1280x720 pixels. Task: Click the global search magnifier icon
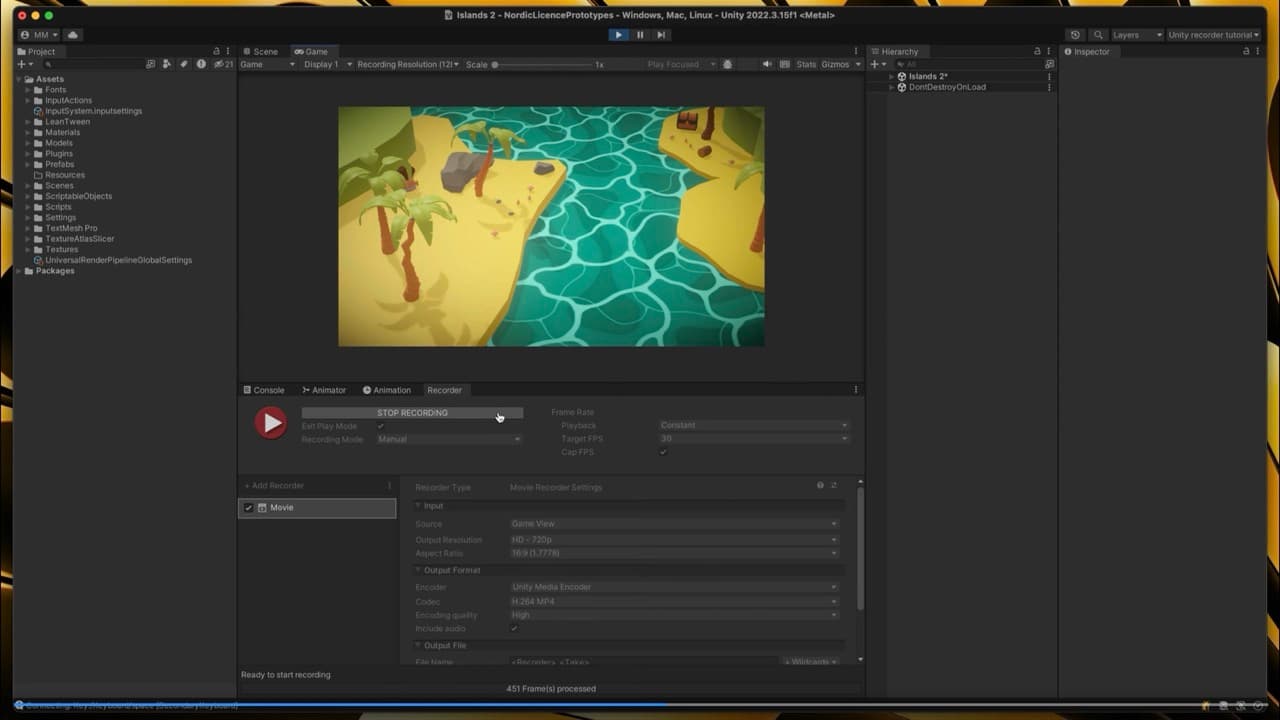(x=1098, y=35)
